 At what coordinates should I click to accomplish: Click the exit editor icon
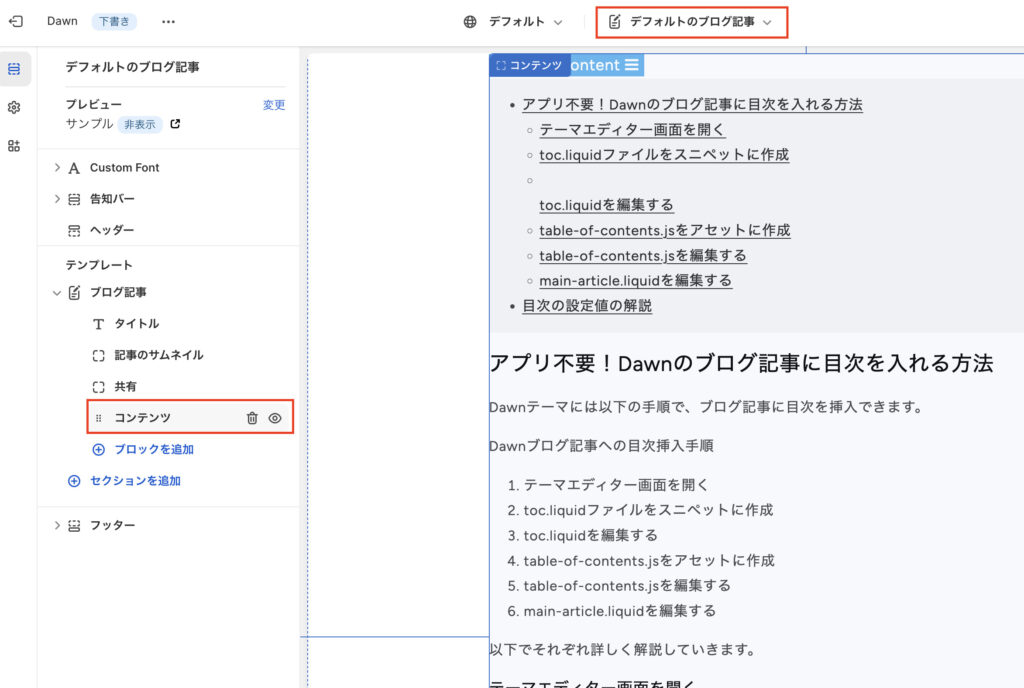(16, 22)
